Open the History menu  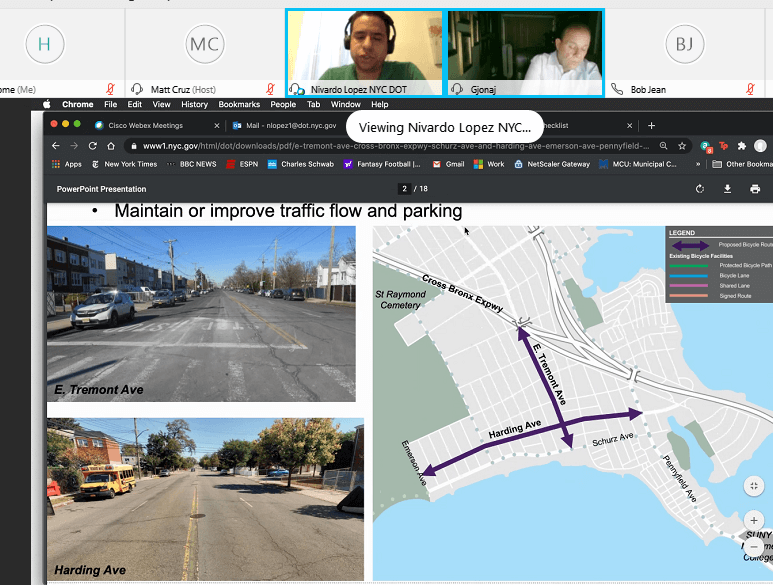(194, 104)
